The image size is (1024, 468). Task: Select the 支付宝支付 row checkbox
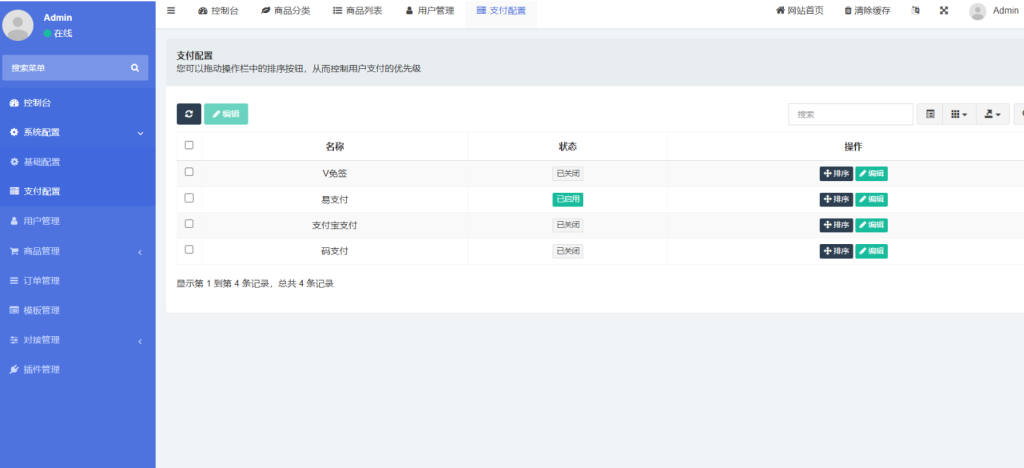189,224
